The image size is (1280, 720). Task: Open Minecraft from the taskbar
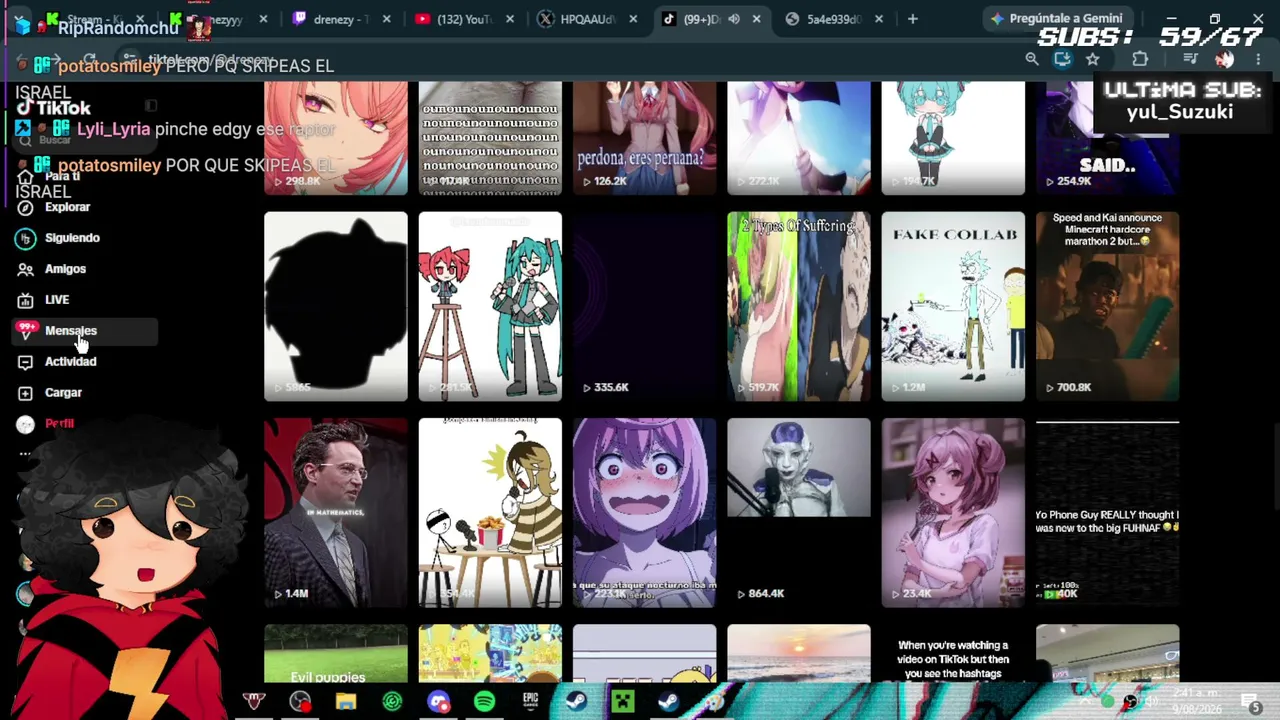(622, 702)
